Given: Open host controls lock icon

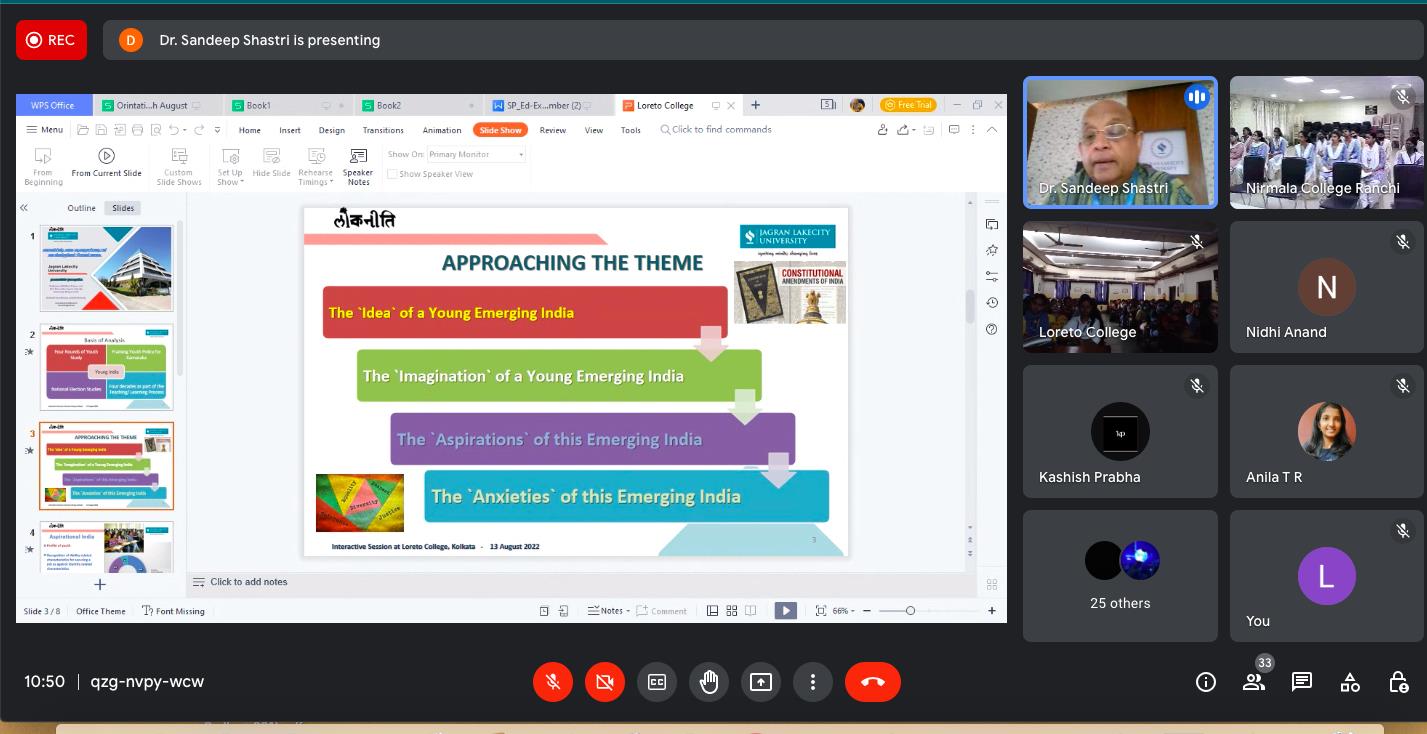Looking at the screenshot, I should point(1398,682).
